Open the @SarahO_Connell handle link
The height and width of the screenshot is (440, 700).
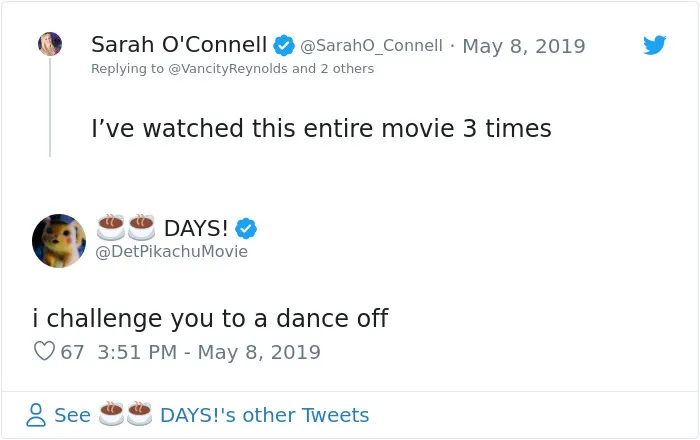click(x=371, y=46)
